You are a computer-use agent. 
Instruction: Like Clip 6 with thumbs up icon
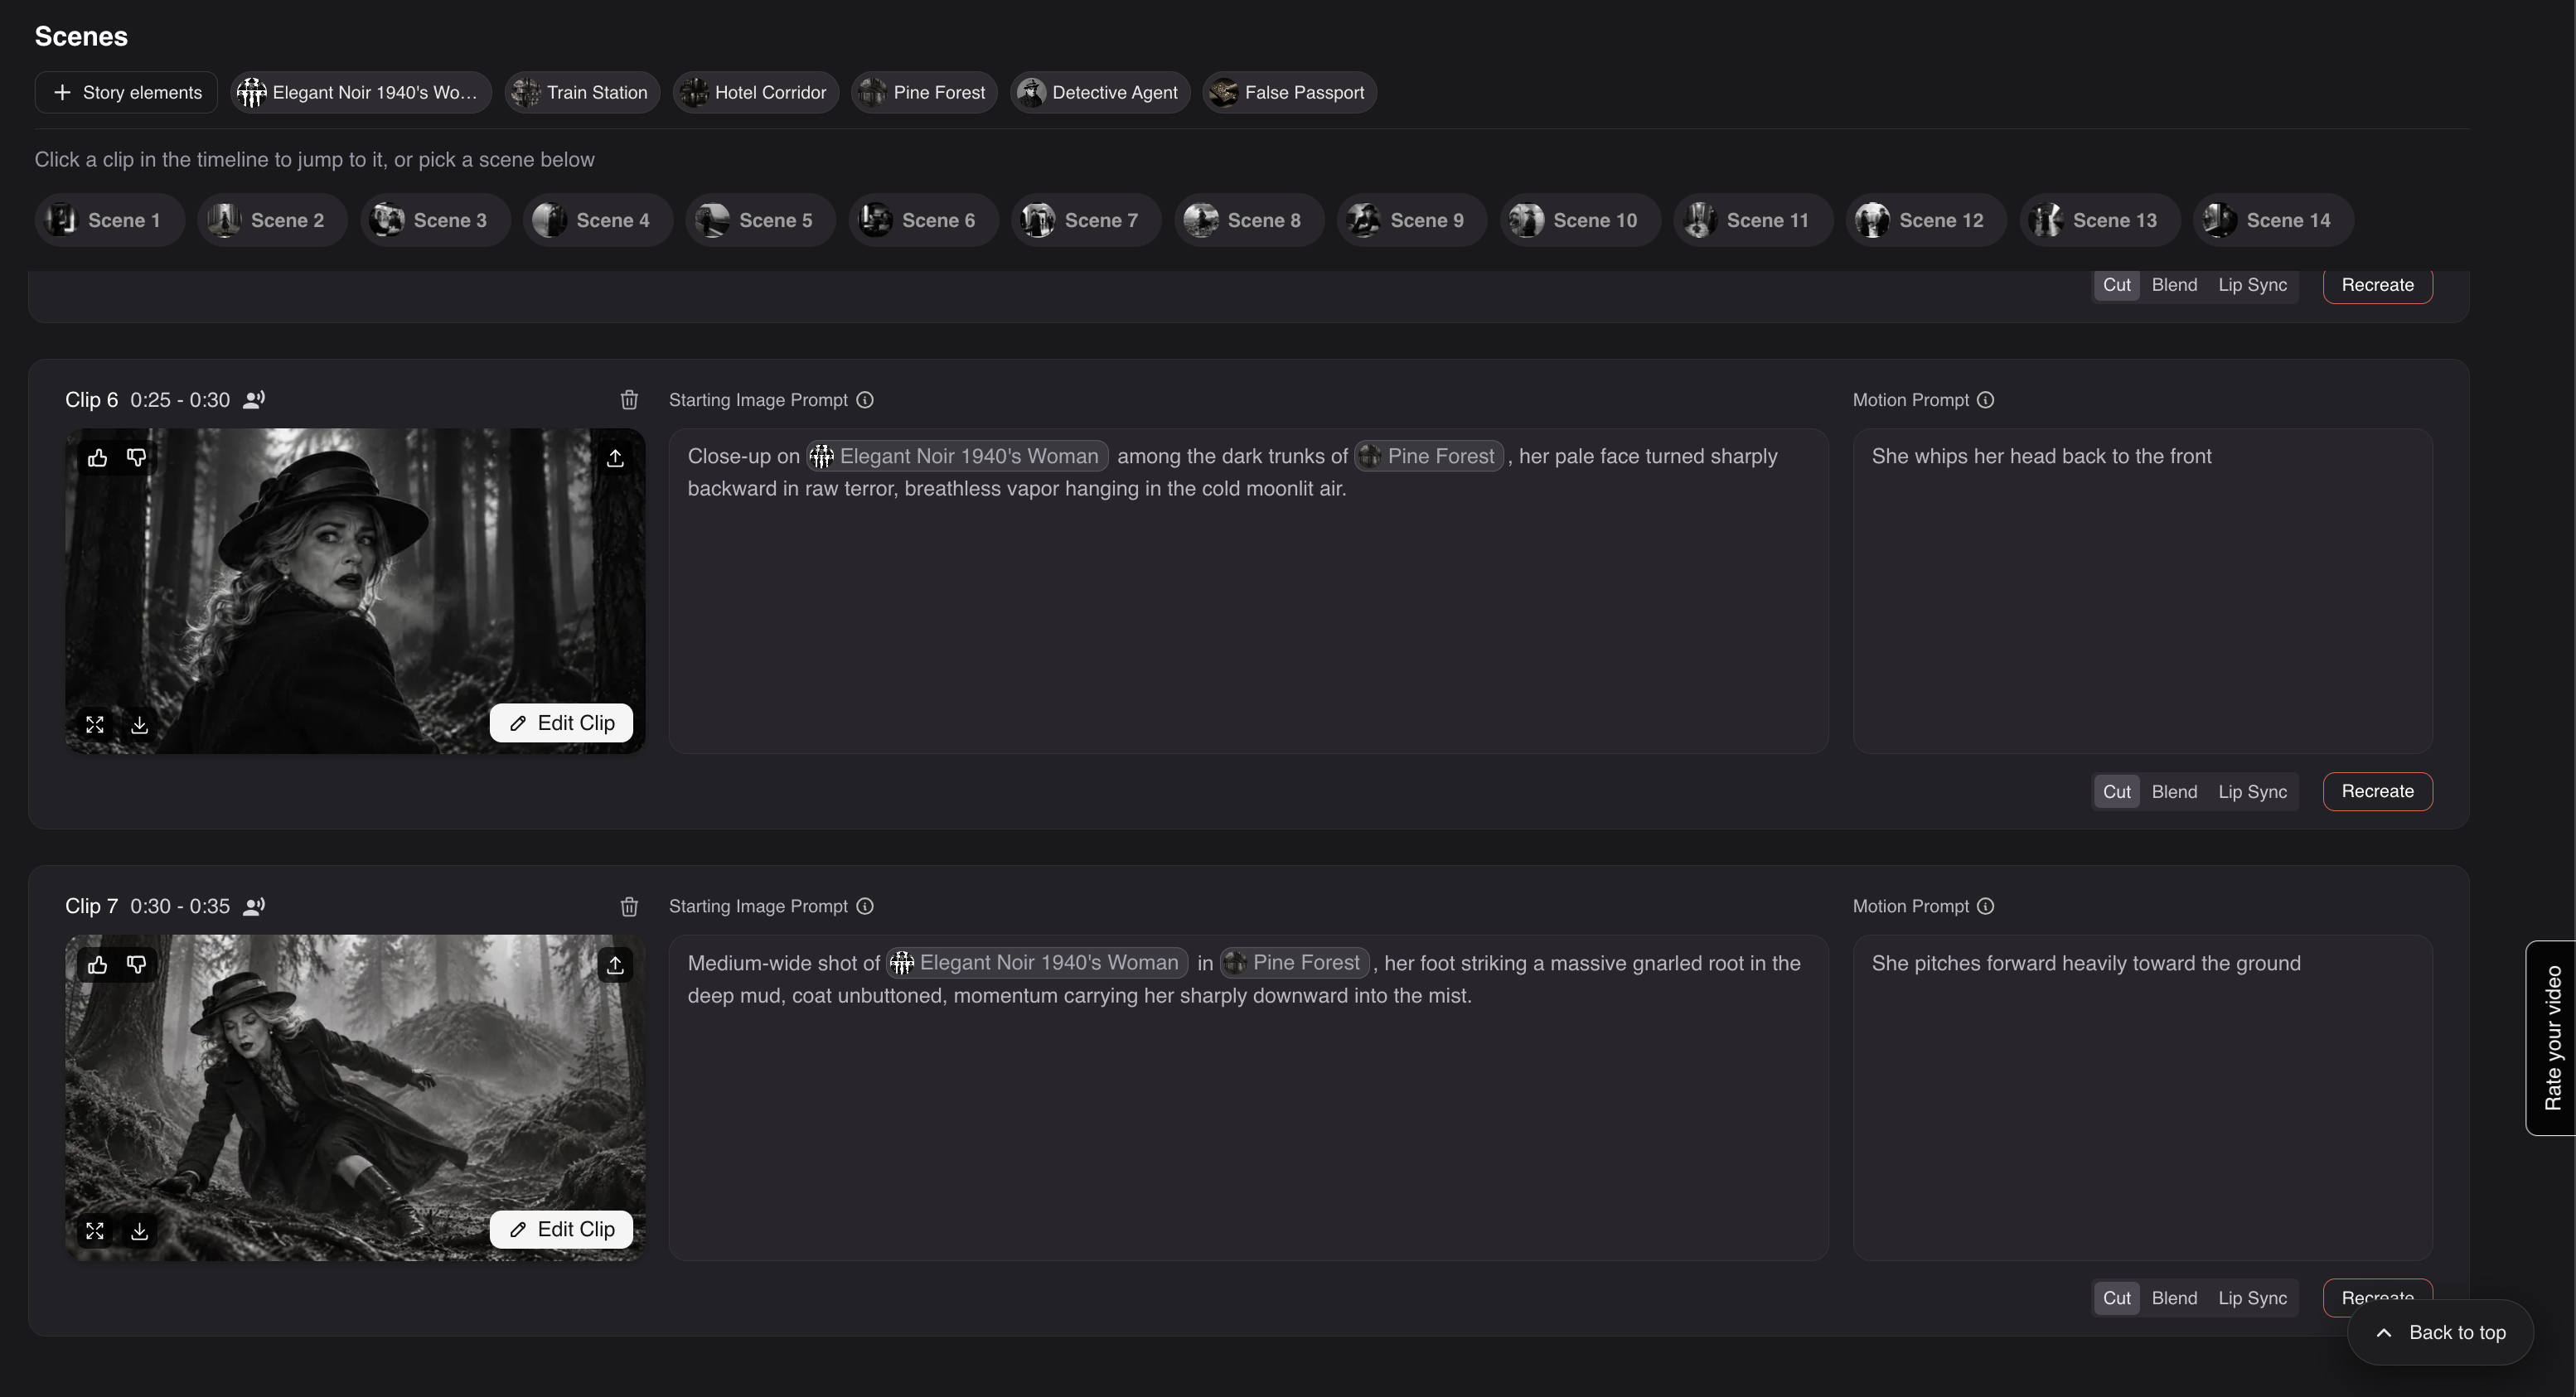point(97,458)
